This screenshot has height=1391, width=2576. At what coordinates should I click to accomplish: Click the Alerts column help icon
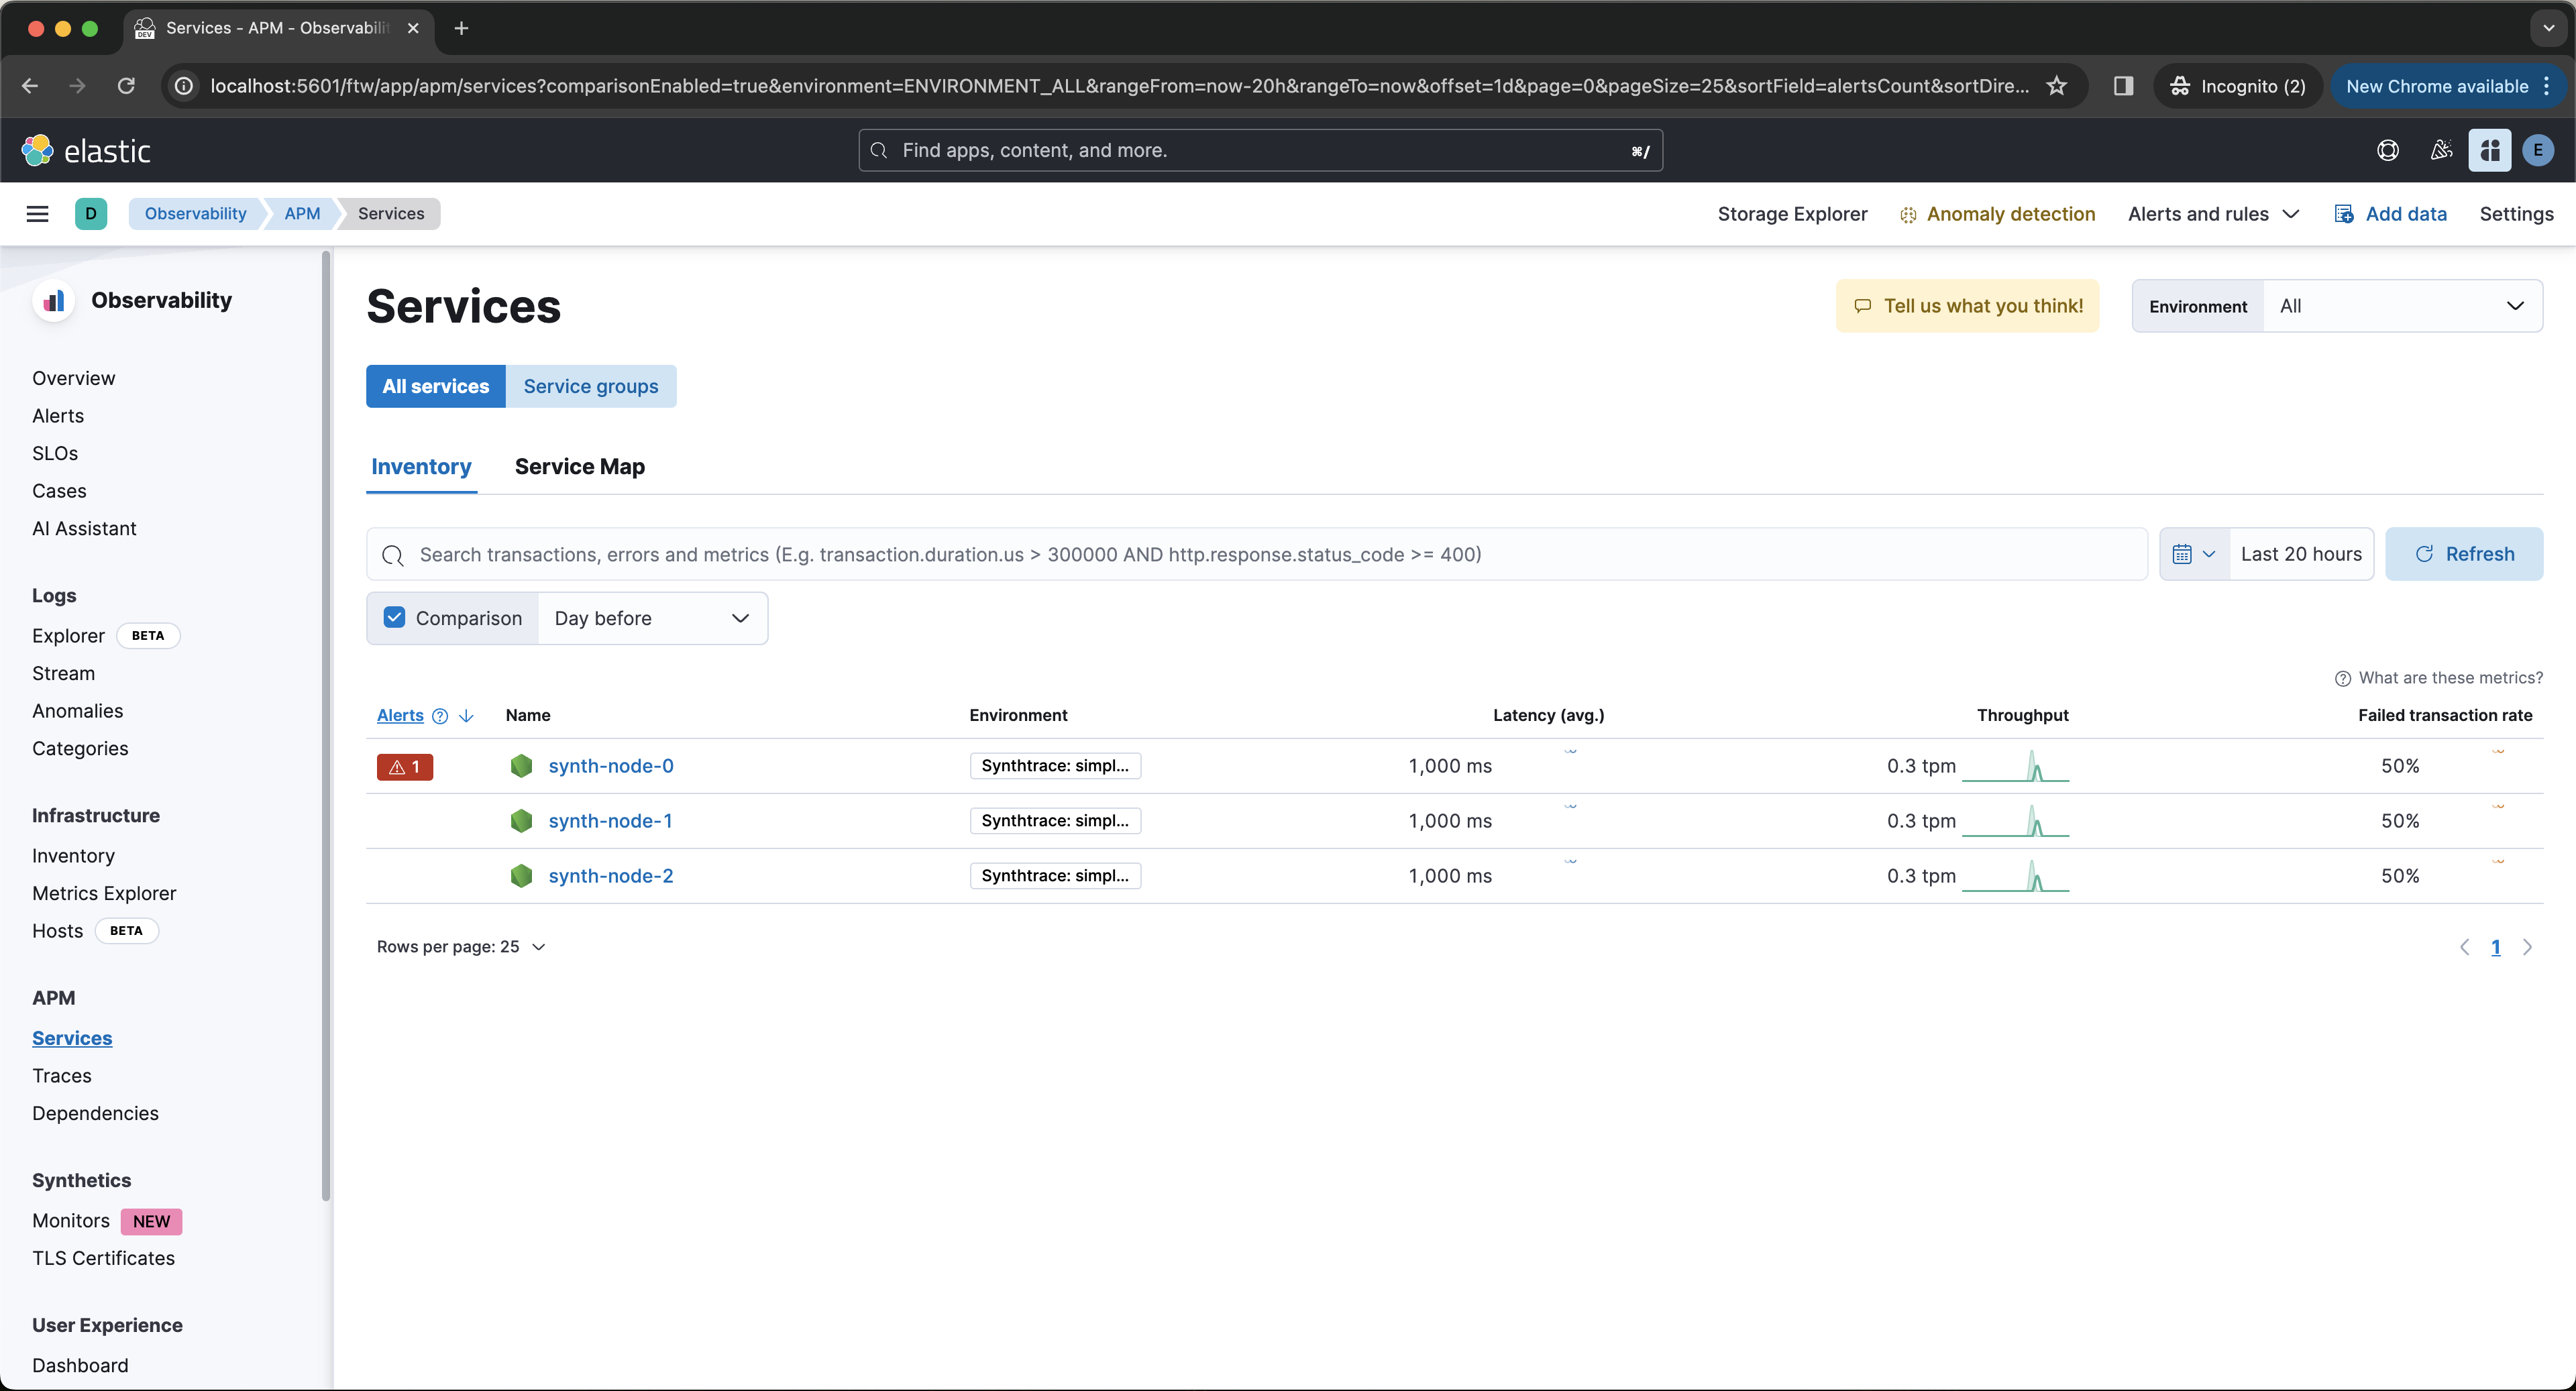pyautogui.click(x=440, y=715)
